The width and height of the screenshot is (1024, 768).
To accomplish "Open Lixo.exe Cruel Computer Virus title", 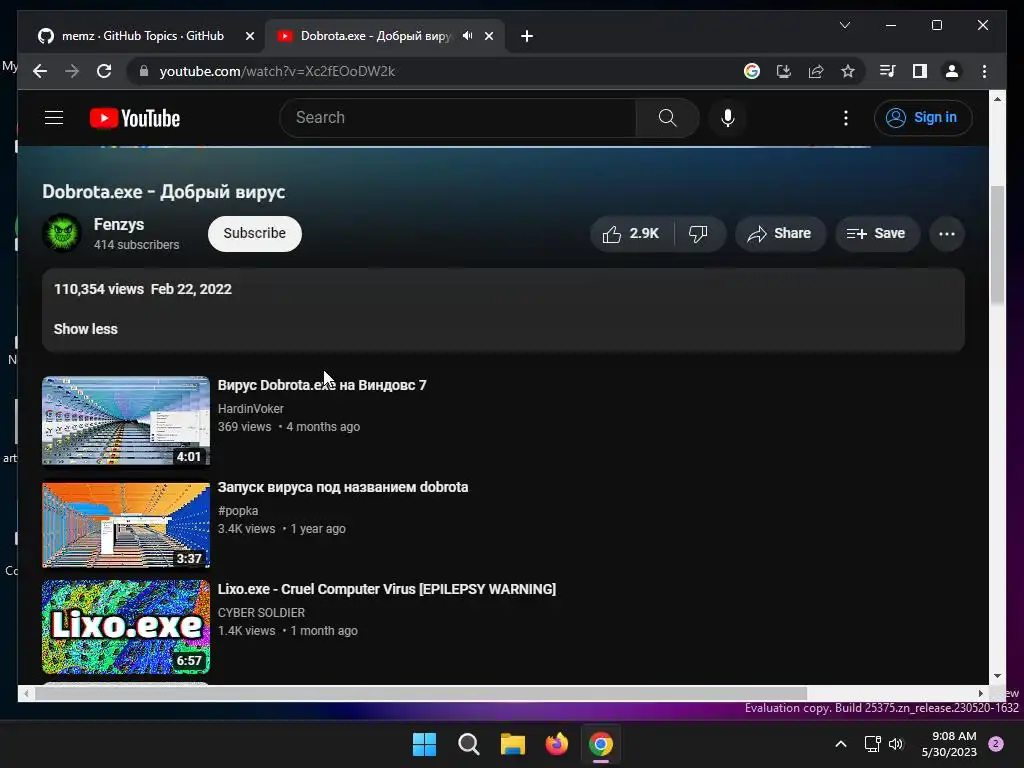I will tap(387, 589).
